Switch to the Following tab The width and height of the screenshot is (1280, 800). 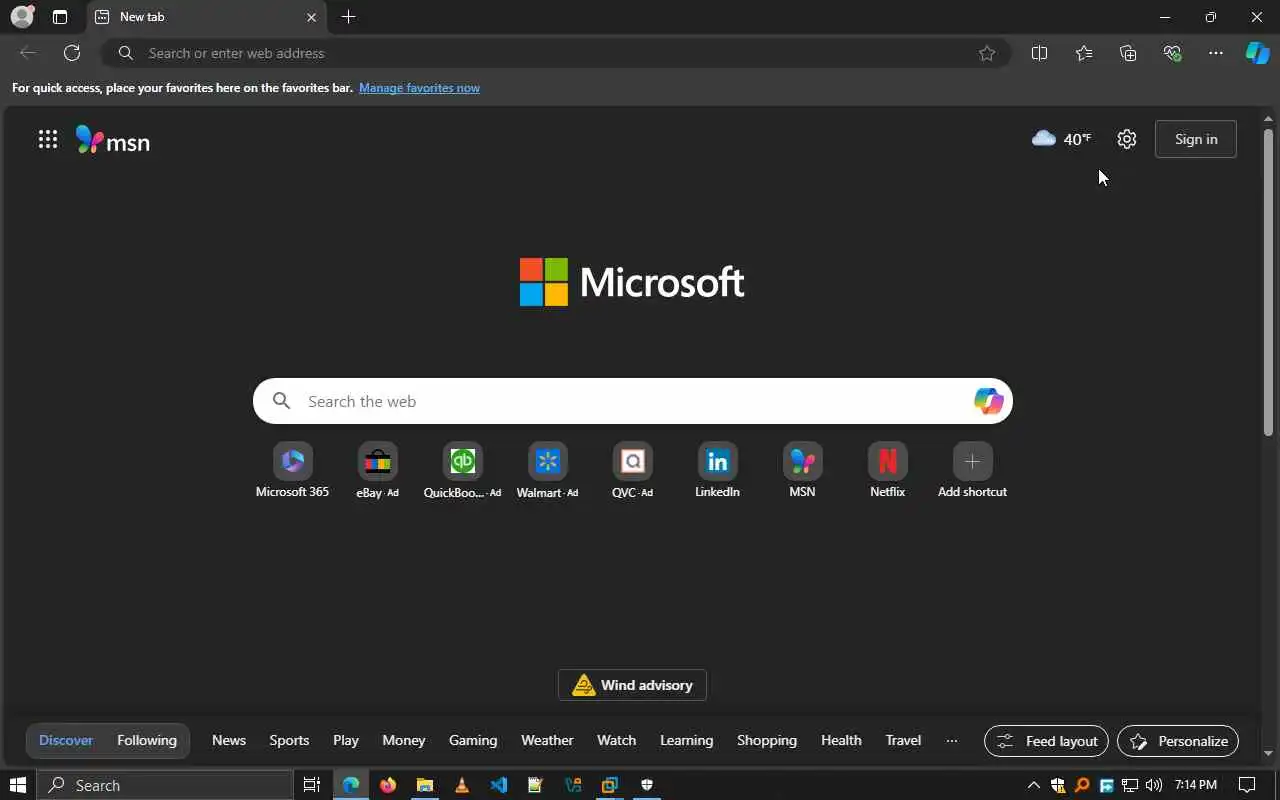click(x=147, y=740)
